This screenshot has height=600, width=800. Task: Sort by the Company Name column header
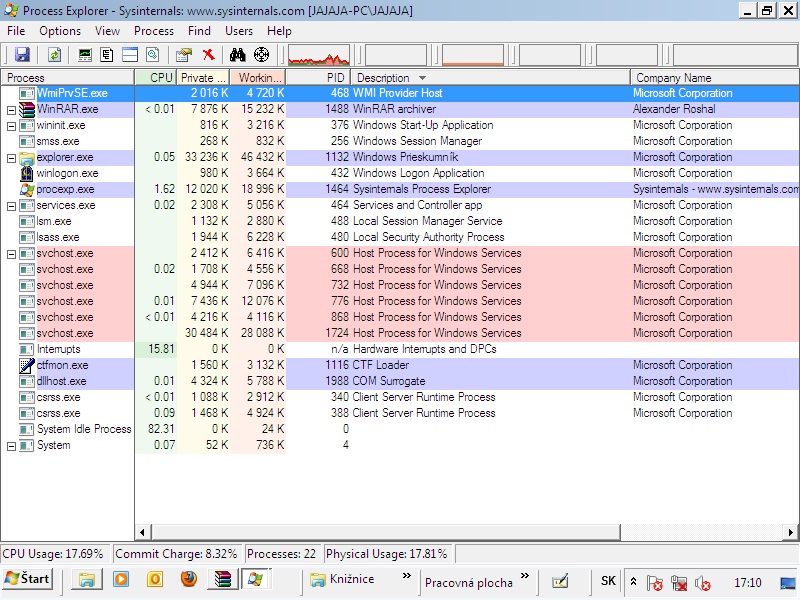(x=715, y=78)
